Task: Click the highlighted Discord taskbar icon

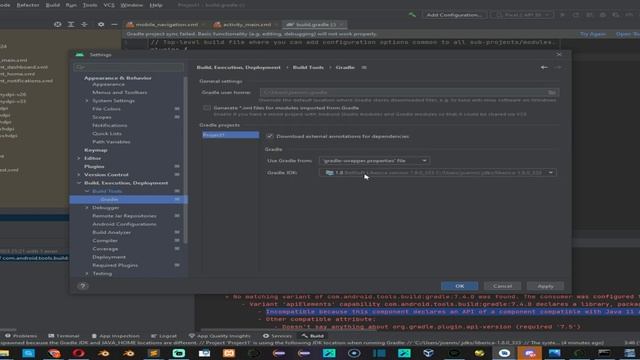Action: 530,353
